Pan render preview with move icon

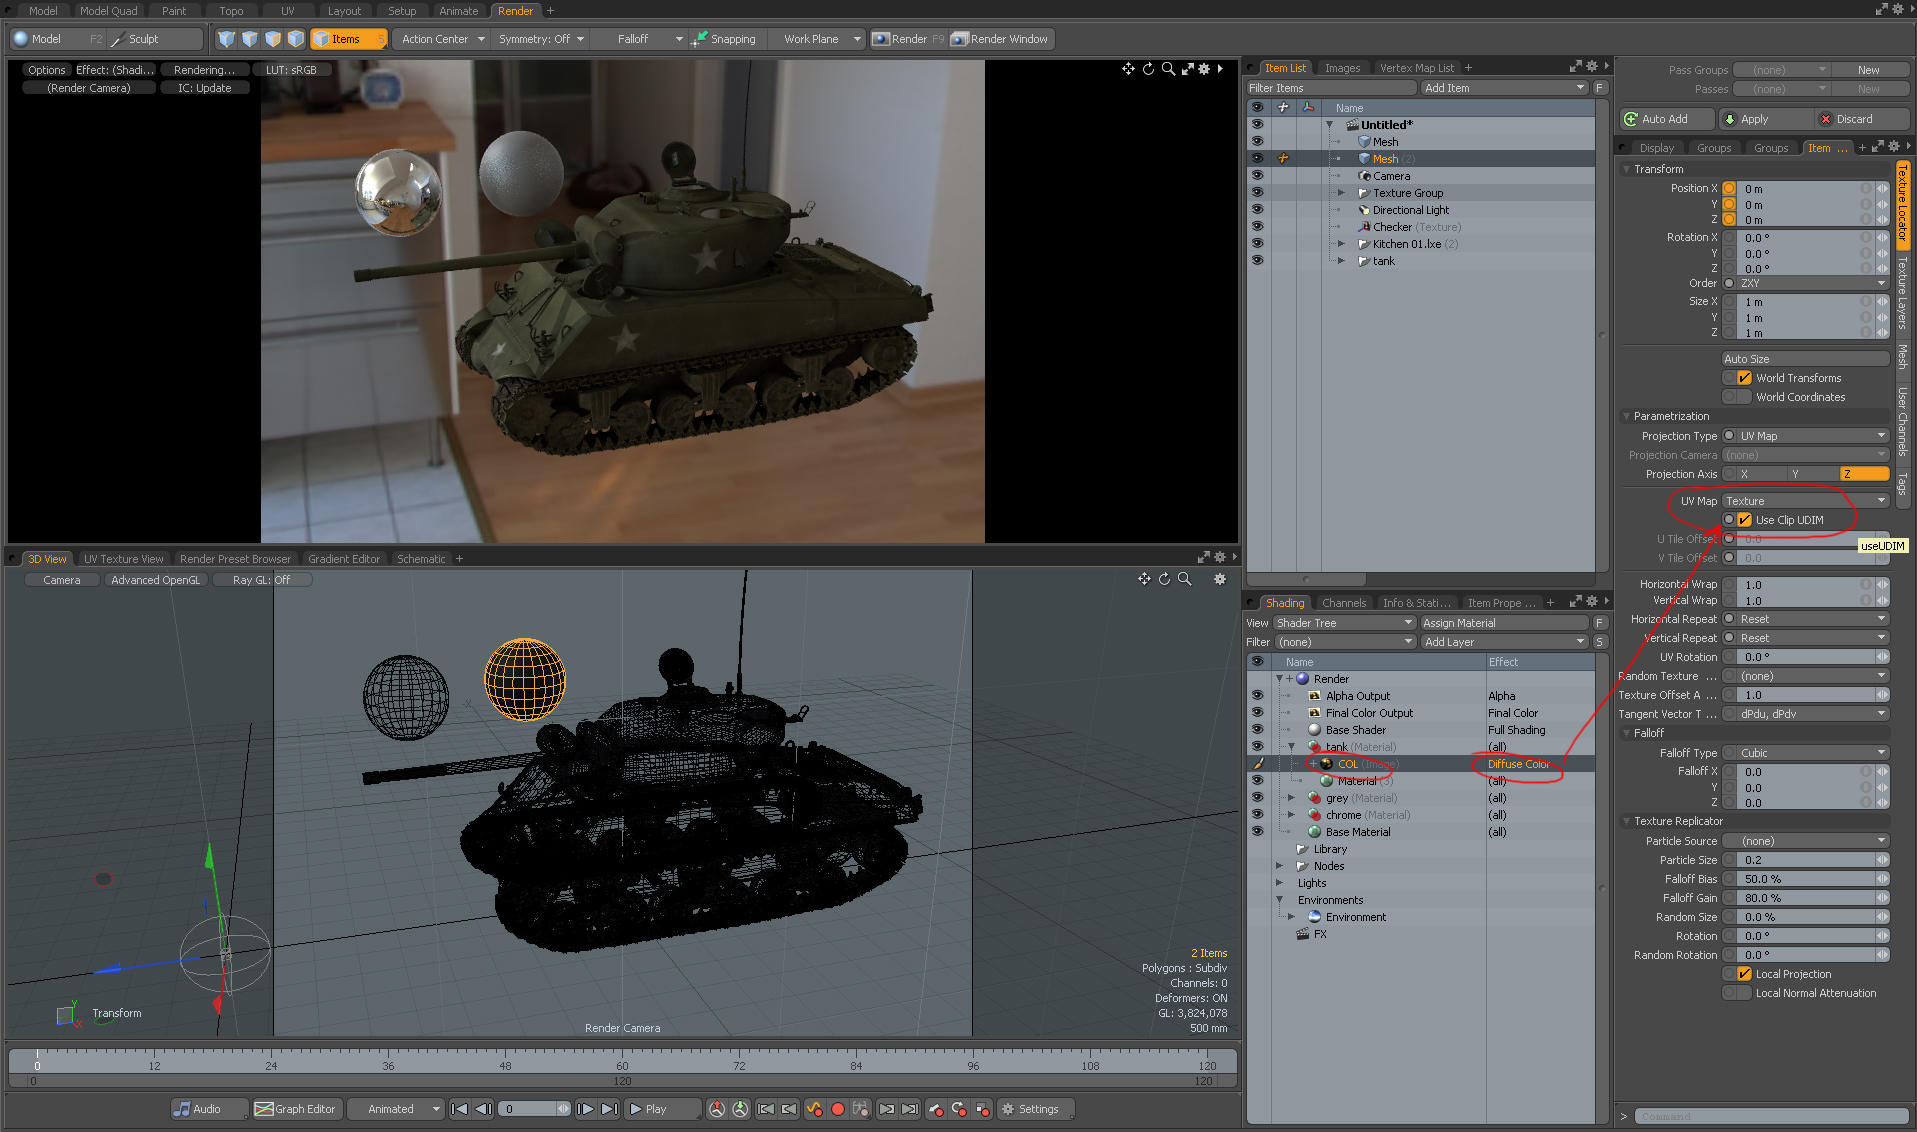click(1128, 69)
